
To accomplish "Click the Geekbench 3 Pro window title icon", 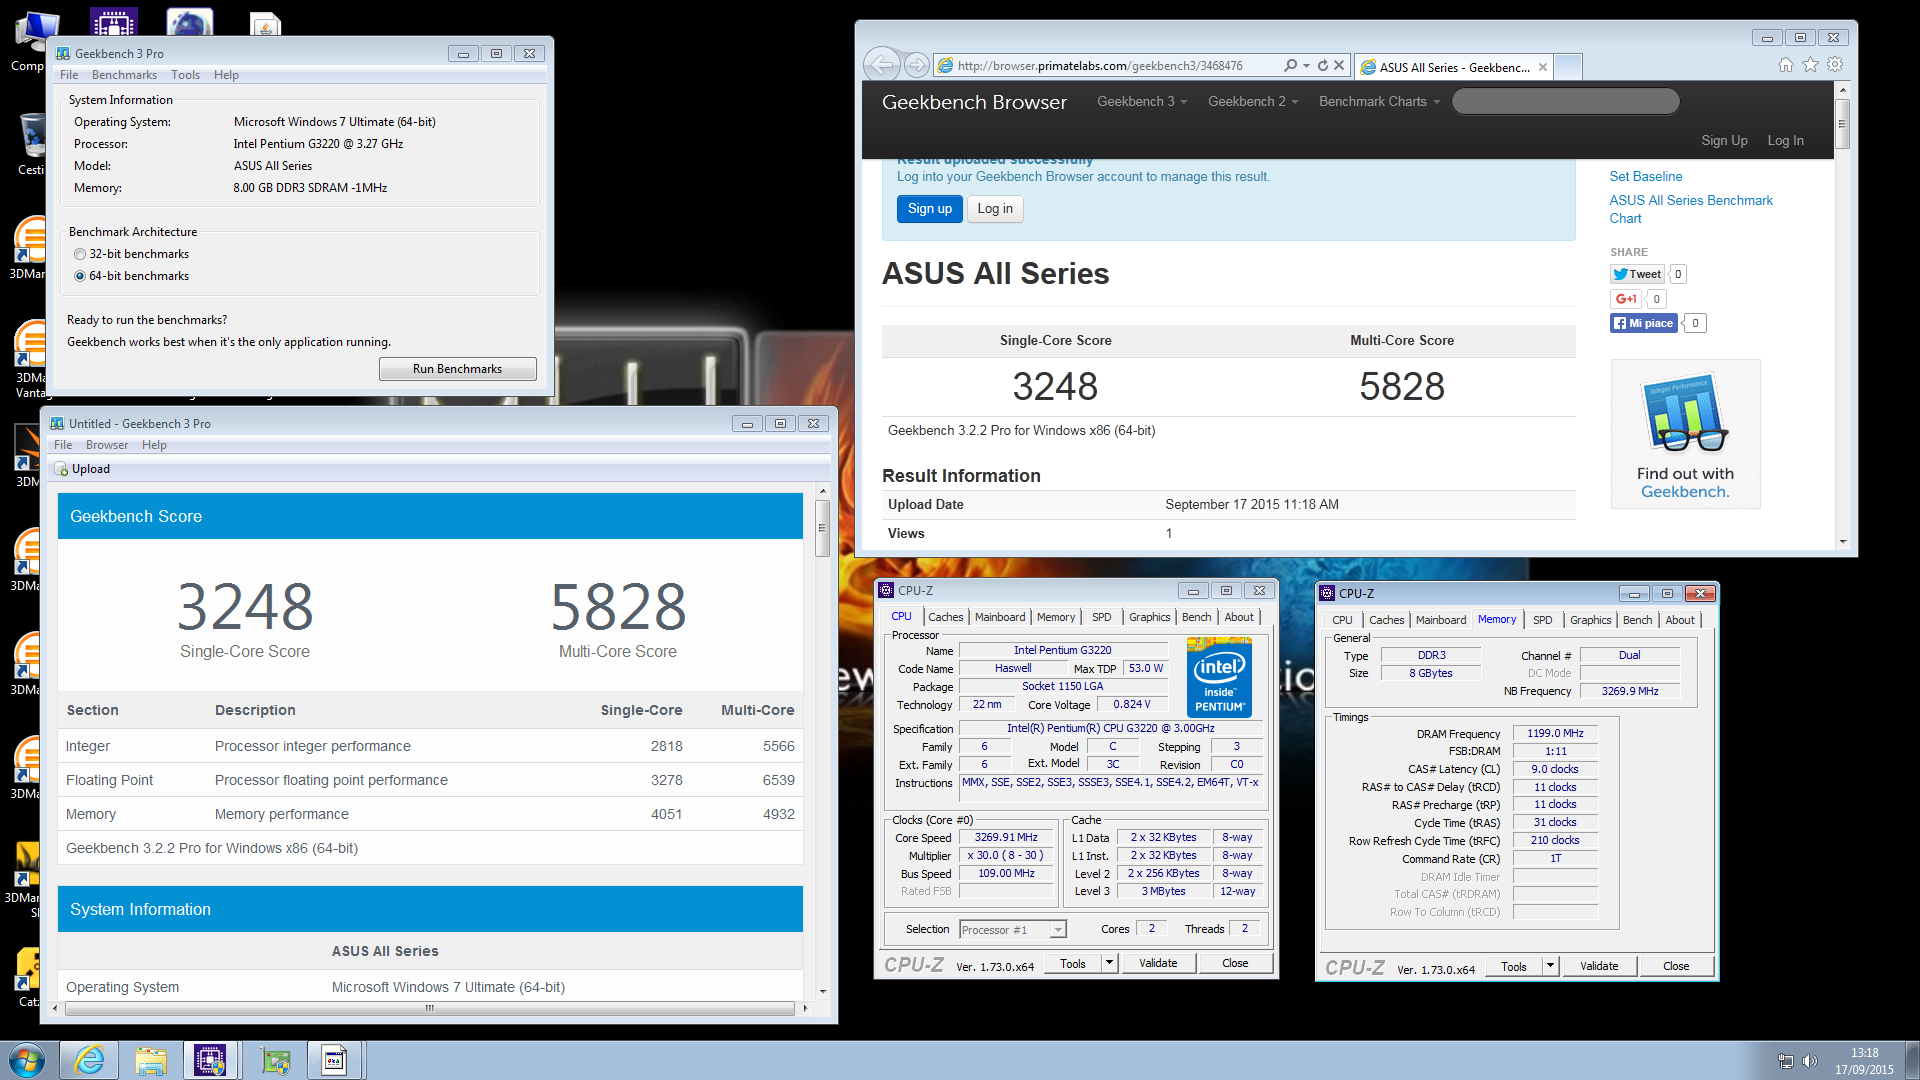I will 63,54.
